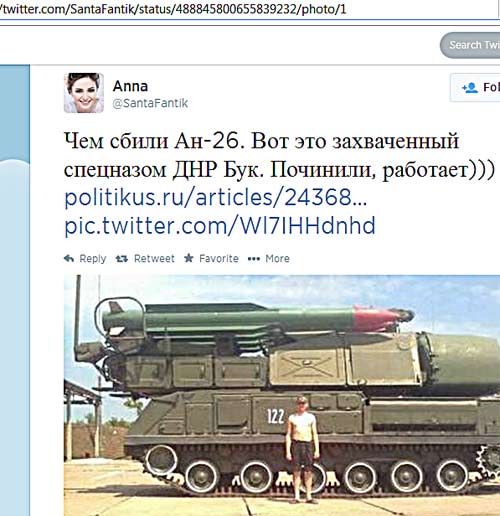Click the add-person Follow icon
This screenshot has width=500, height=516.
tap(470, 88)
